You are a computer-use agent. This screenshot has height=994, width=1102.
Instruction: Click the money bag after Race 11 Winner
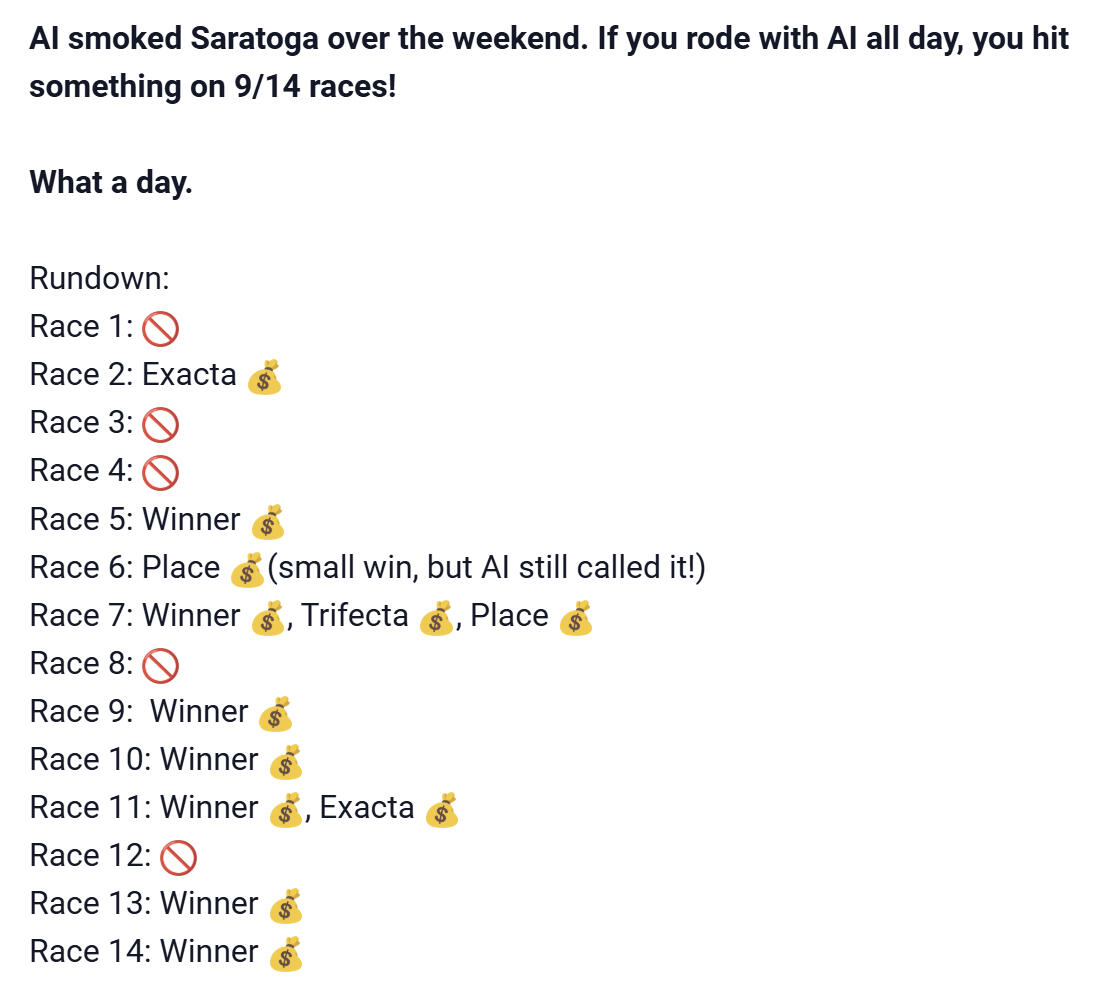286,809
